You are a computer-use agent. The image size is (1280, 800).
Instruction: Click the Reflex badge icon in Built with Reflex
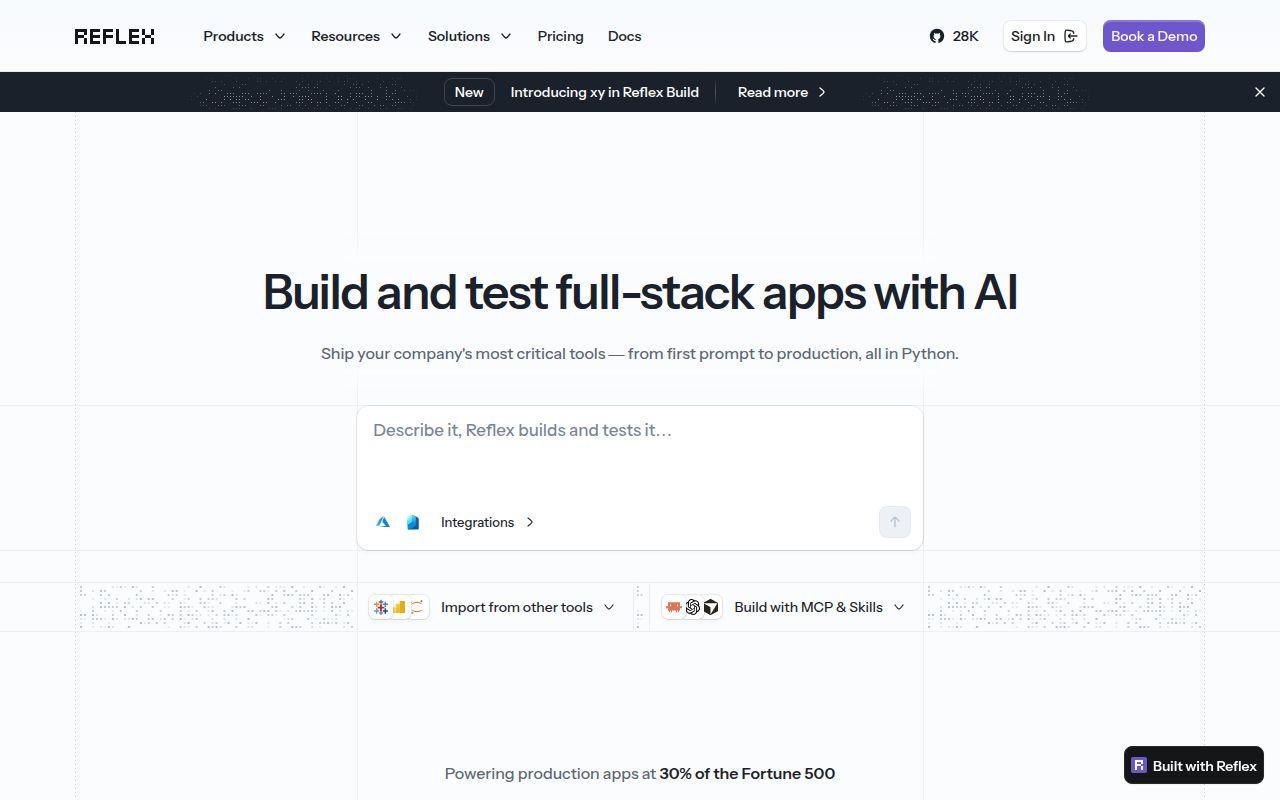(x=1139, y=766)
